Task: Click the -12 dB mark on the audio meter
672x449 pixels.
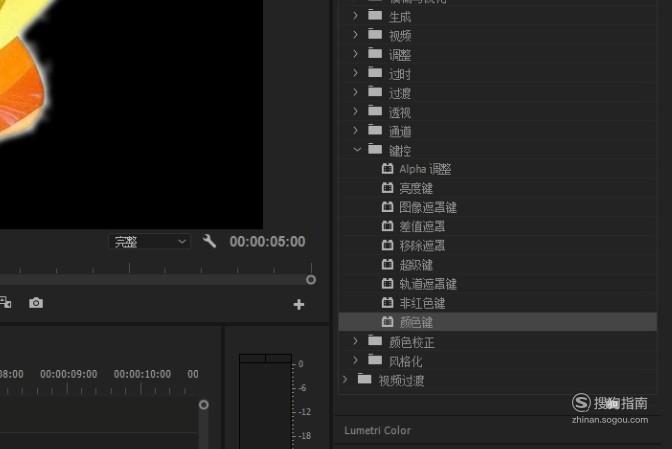Action: coord(305,412)
